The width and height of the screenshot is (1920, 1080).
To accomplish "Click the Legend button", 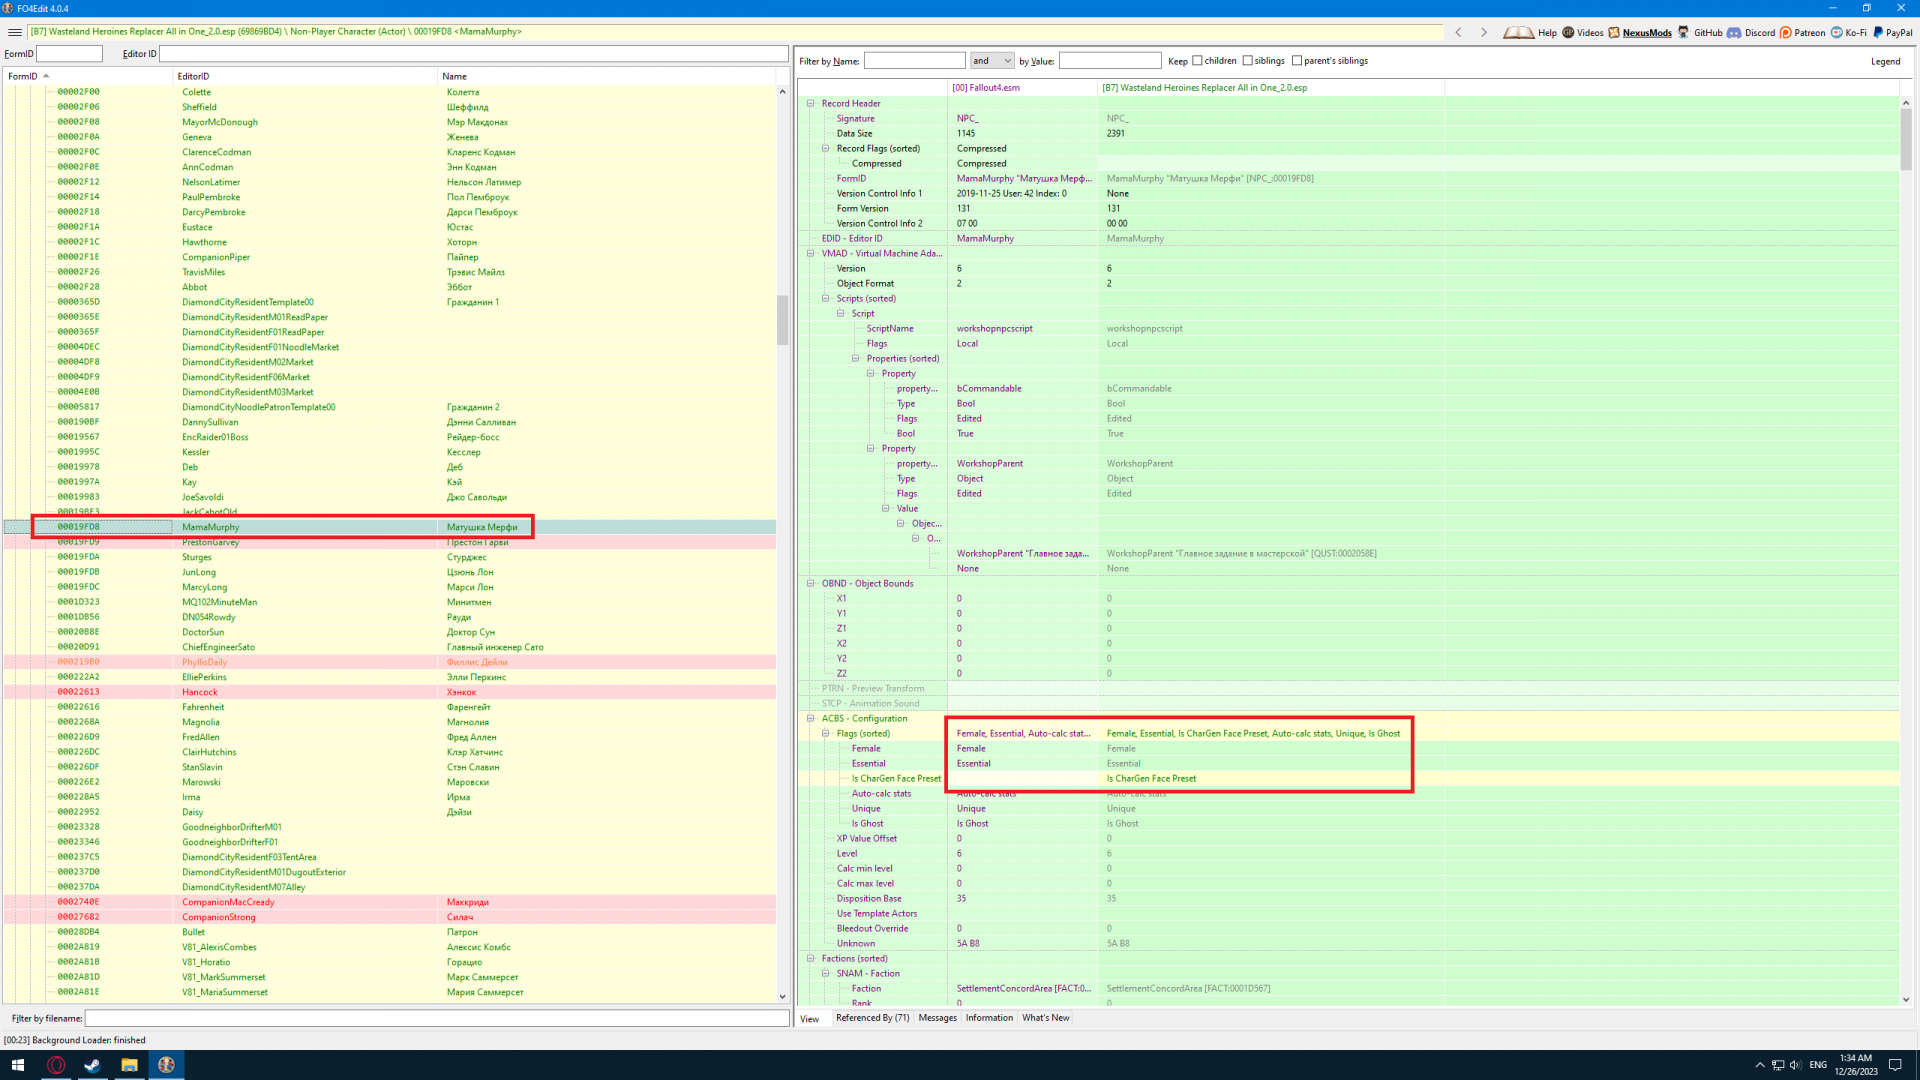I will [1885, 61].
